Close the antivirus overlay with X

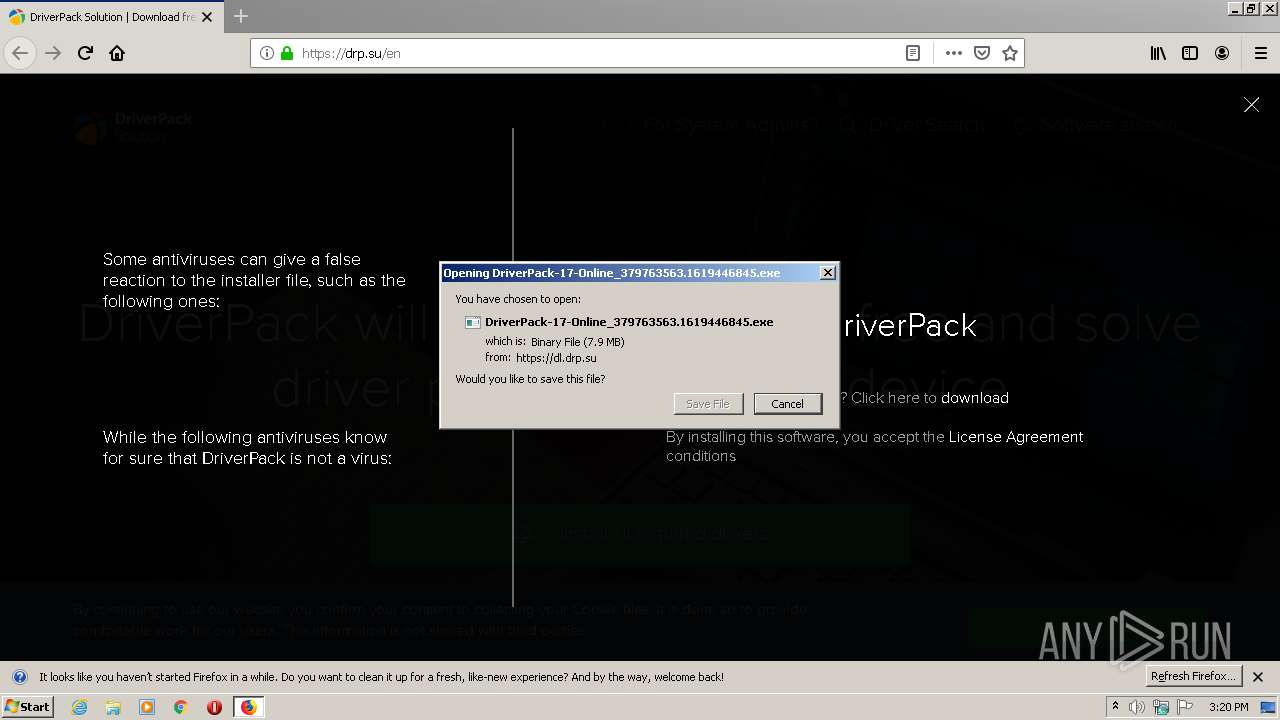click(1251, 104)
